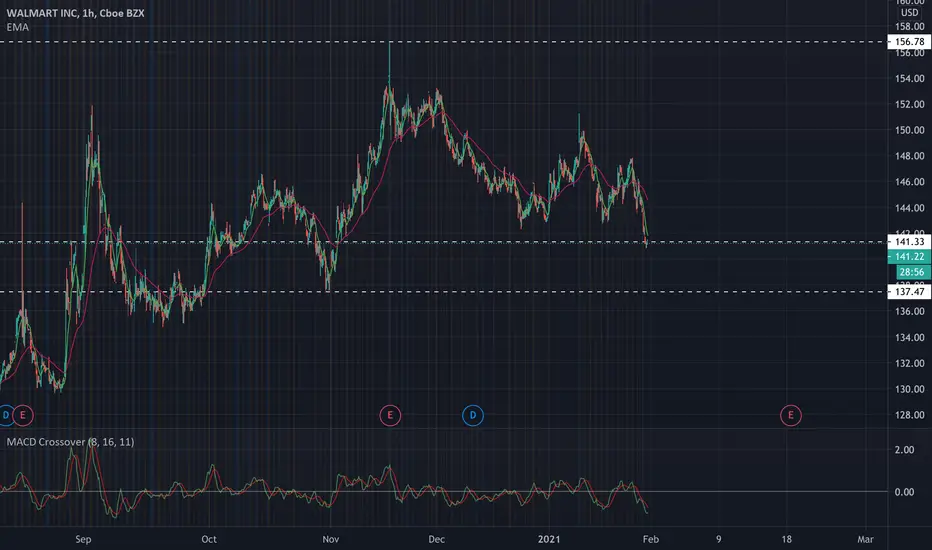Click the 28:56 bar countdown label

pos(913,272)
